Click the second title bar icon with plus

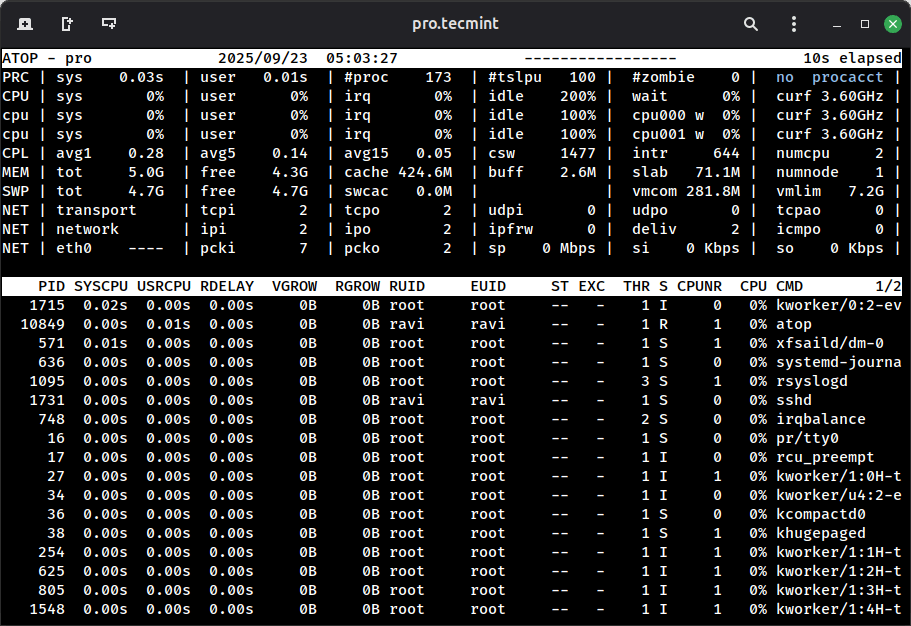click(x=66, y=23)
